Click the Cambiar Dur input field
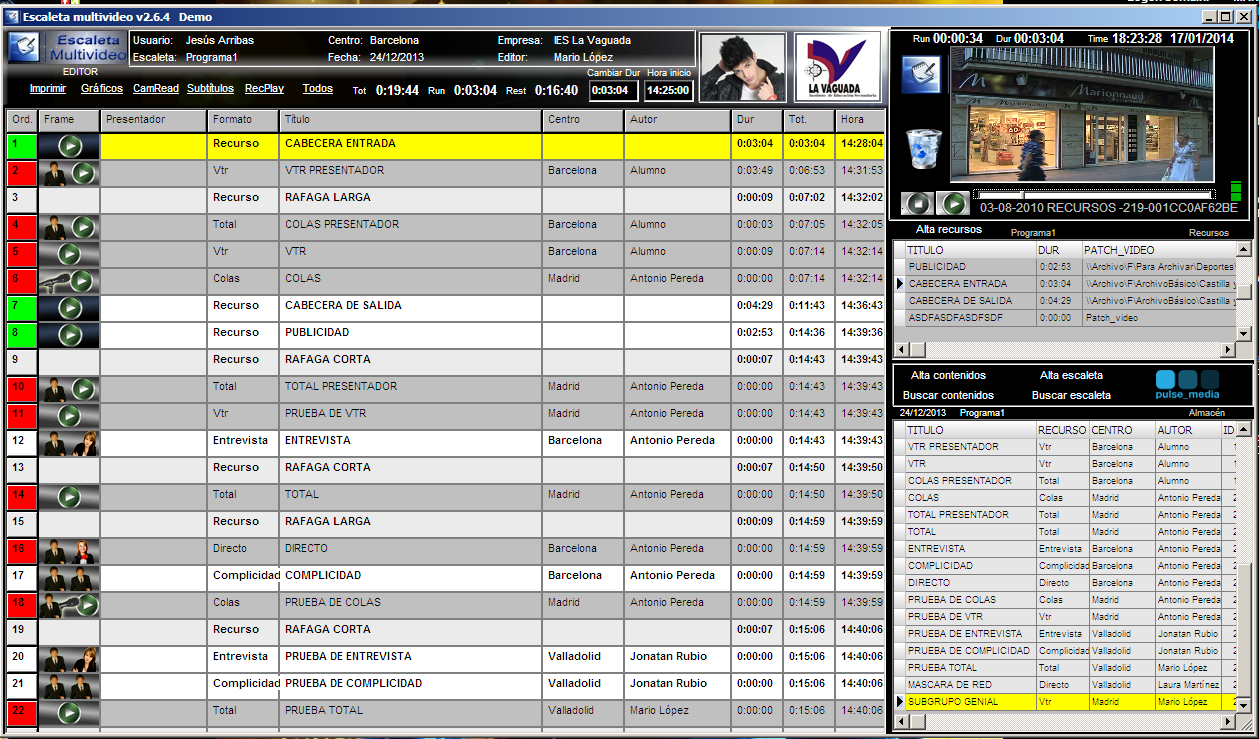The width and height of the screenshot is (1259, 739). (x=613, y=91)
